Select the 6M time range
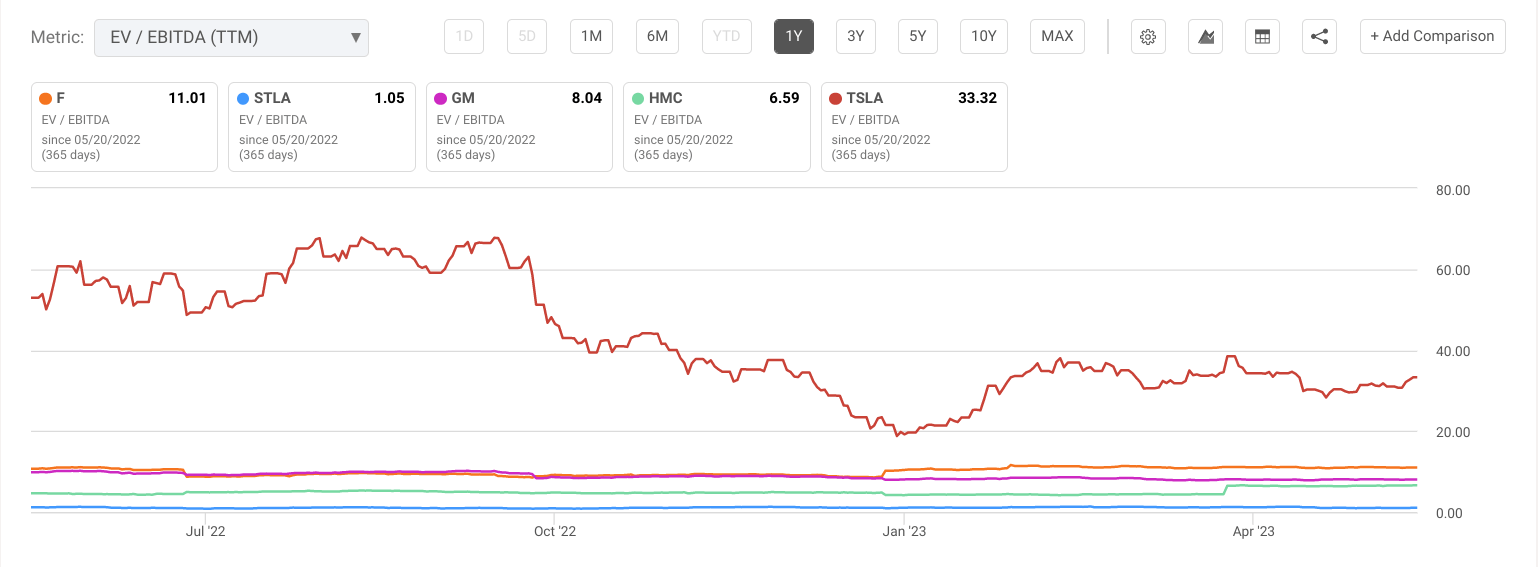1538x567 pixels. coord(657,37)
